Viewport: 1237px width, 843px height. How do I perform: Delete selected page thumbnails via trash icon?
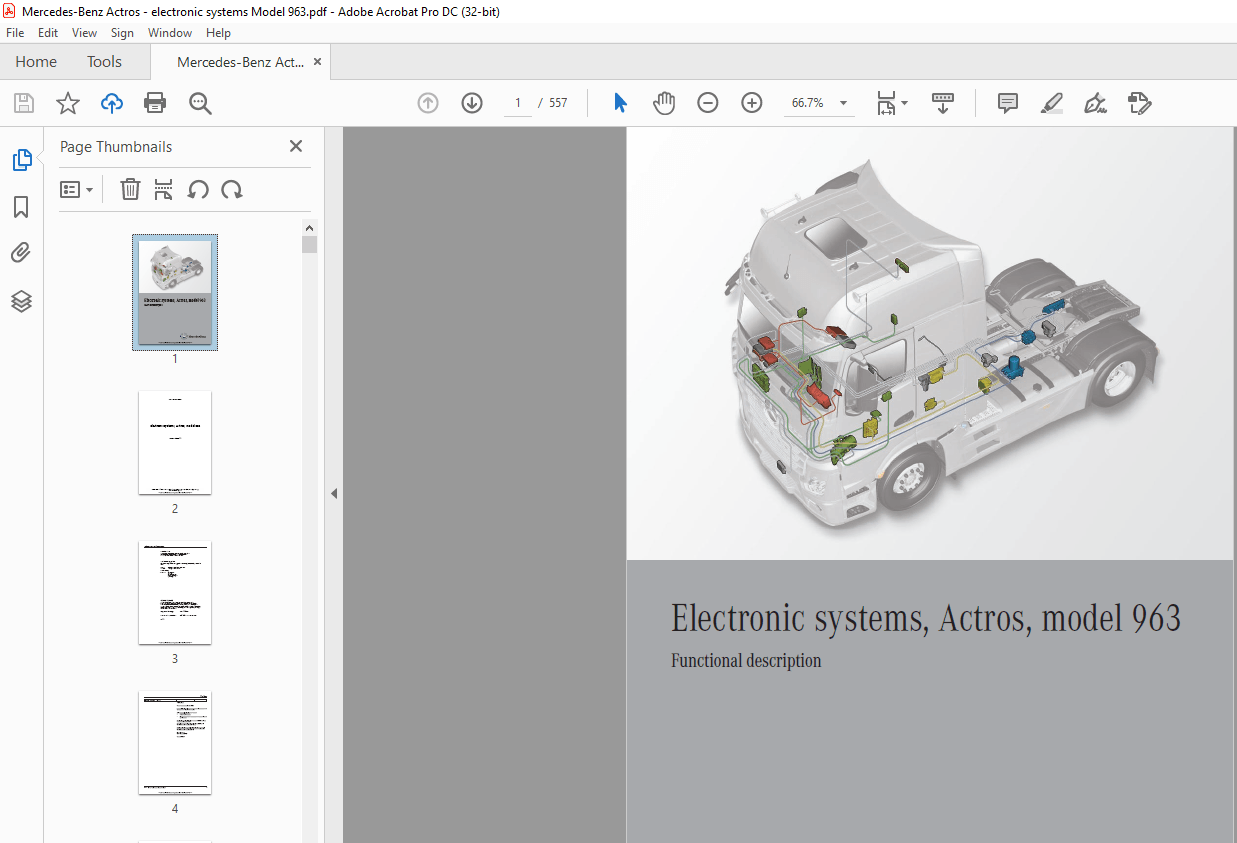pyautogui.click(x=130, y=189)
